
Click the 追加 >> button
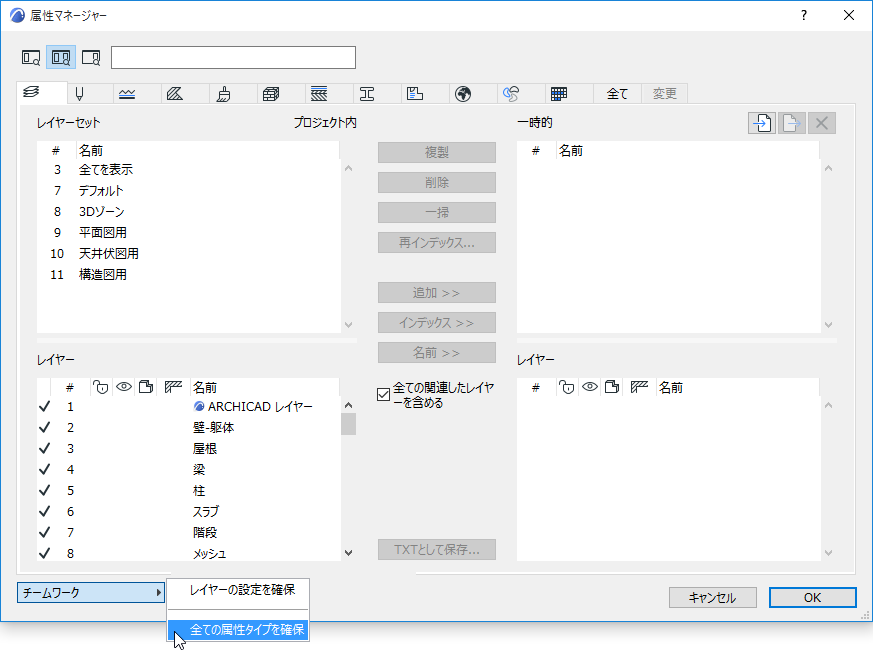point(437,293)
